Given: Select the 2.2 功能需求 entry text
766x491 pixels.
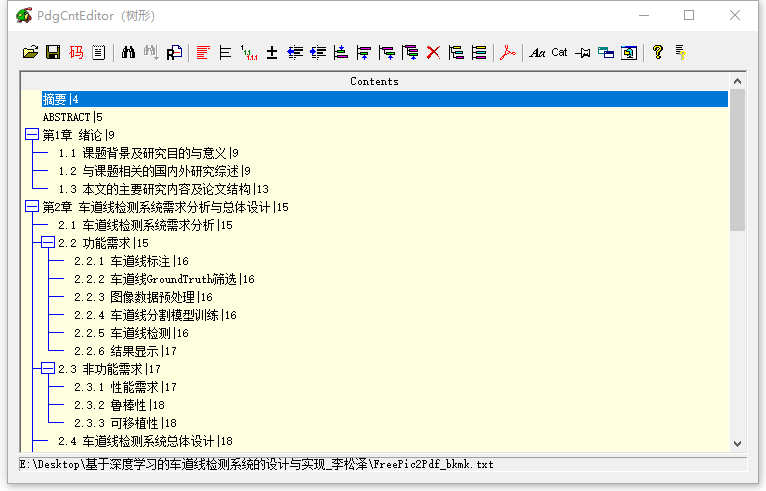Looking at the screenshot, I should tap(103, 243).
